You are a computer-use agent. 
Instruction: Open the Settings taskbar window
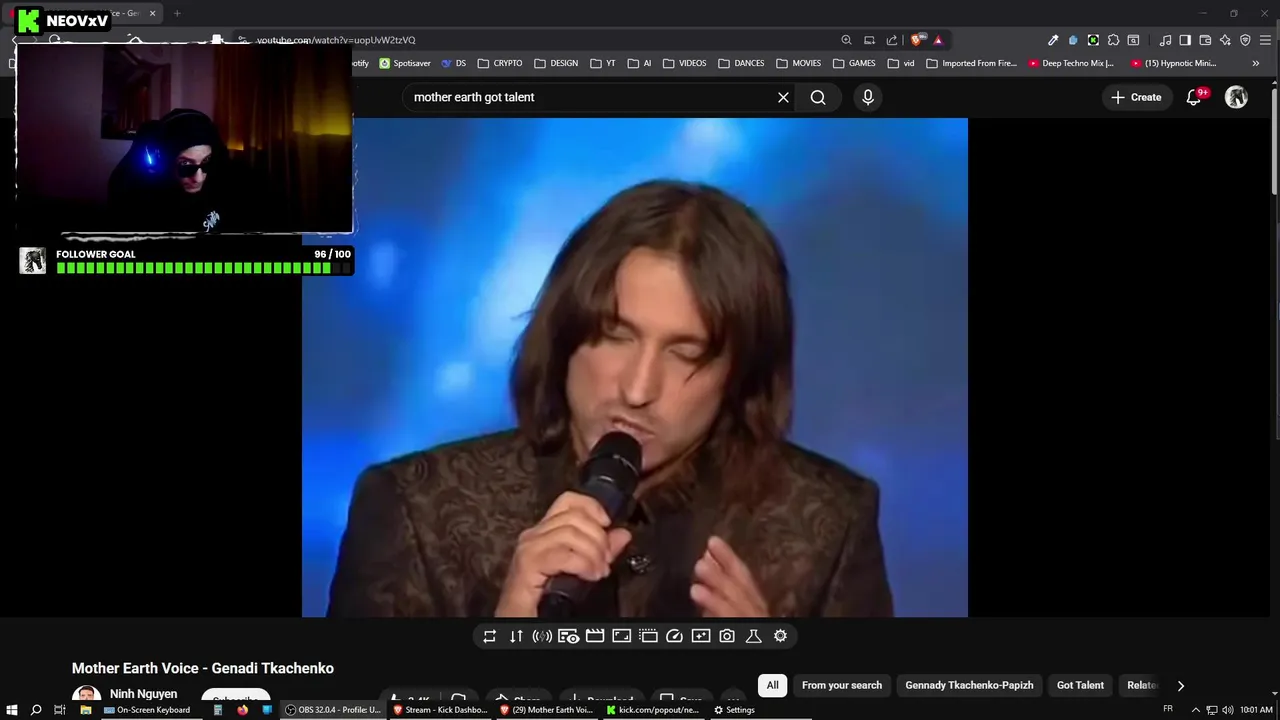pyautogui.click(x=734, y=710)
